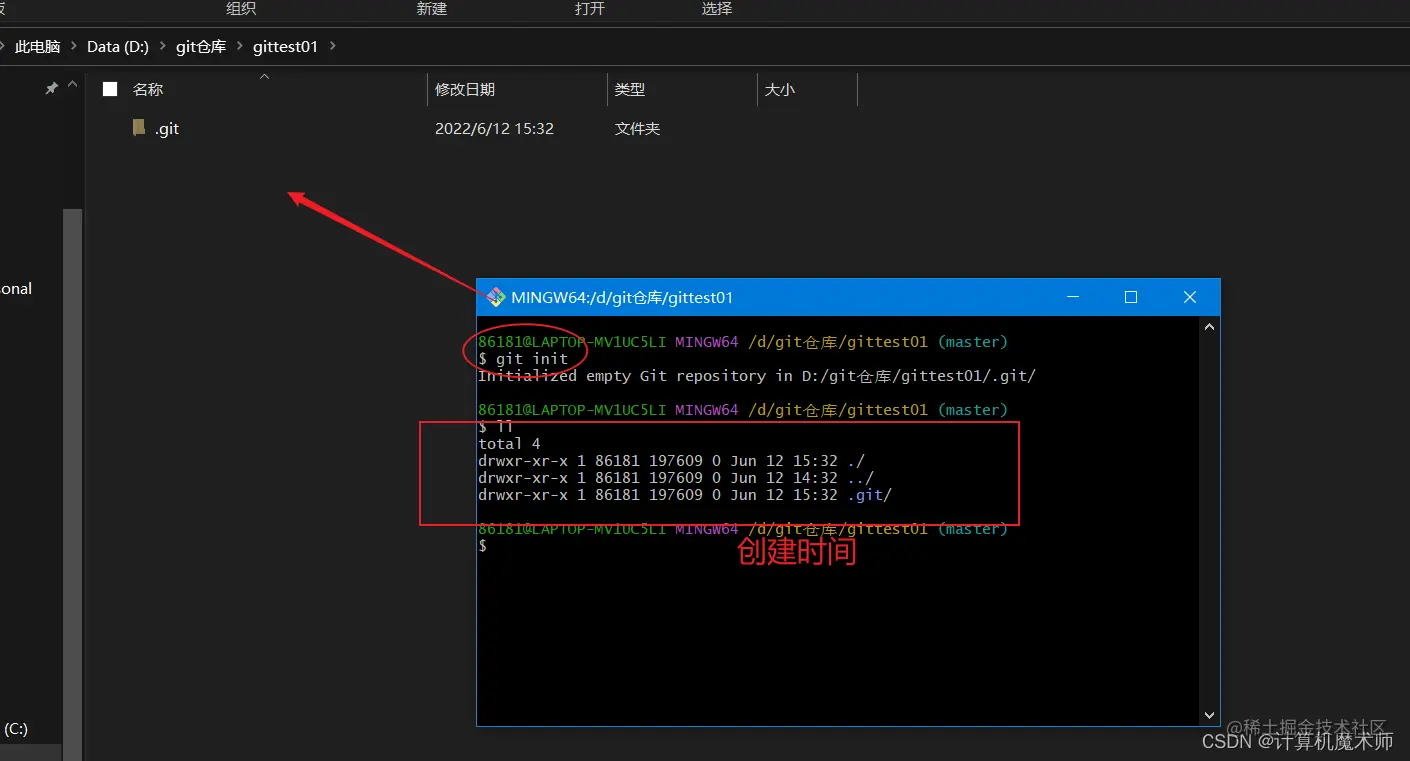Screen dimensions: 1410x761
Task: Click the 'Initialized empty Git repository' output line
Action: 757,375
